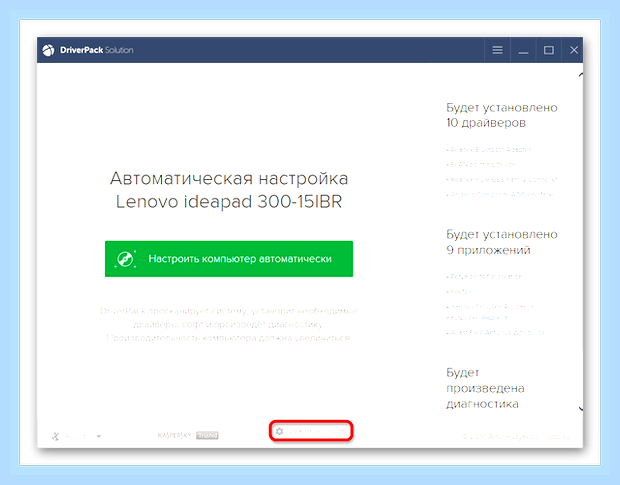Image resolution: width=620 pixels, height=485 pixels.
Task: Click 'Будет установлено 9 приложений' heading
Action: pyautogui.click(x=502, y=242)
